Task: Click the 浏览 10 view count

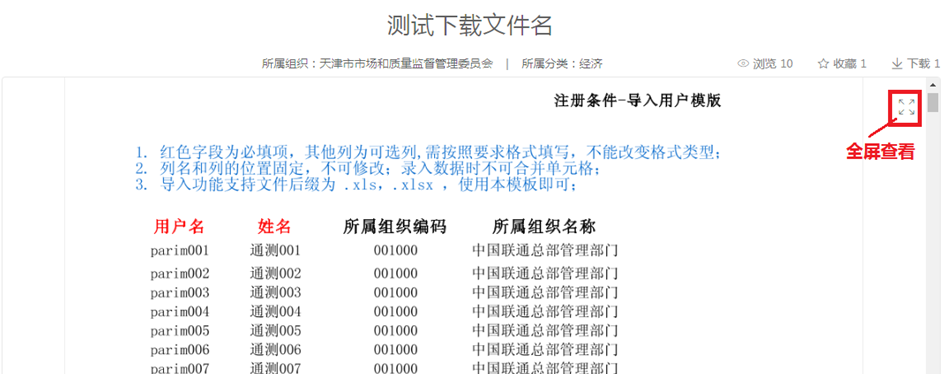Action: [773, 64]
